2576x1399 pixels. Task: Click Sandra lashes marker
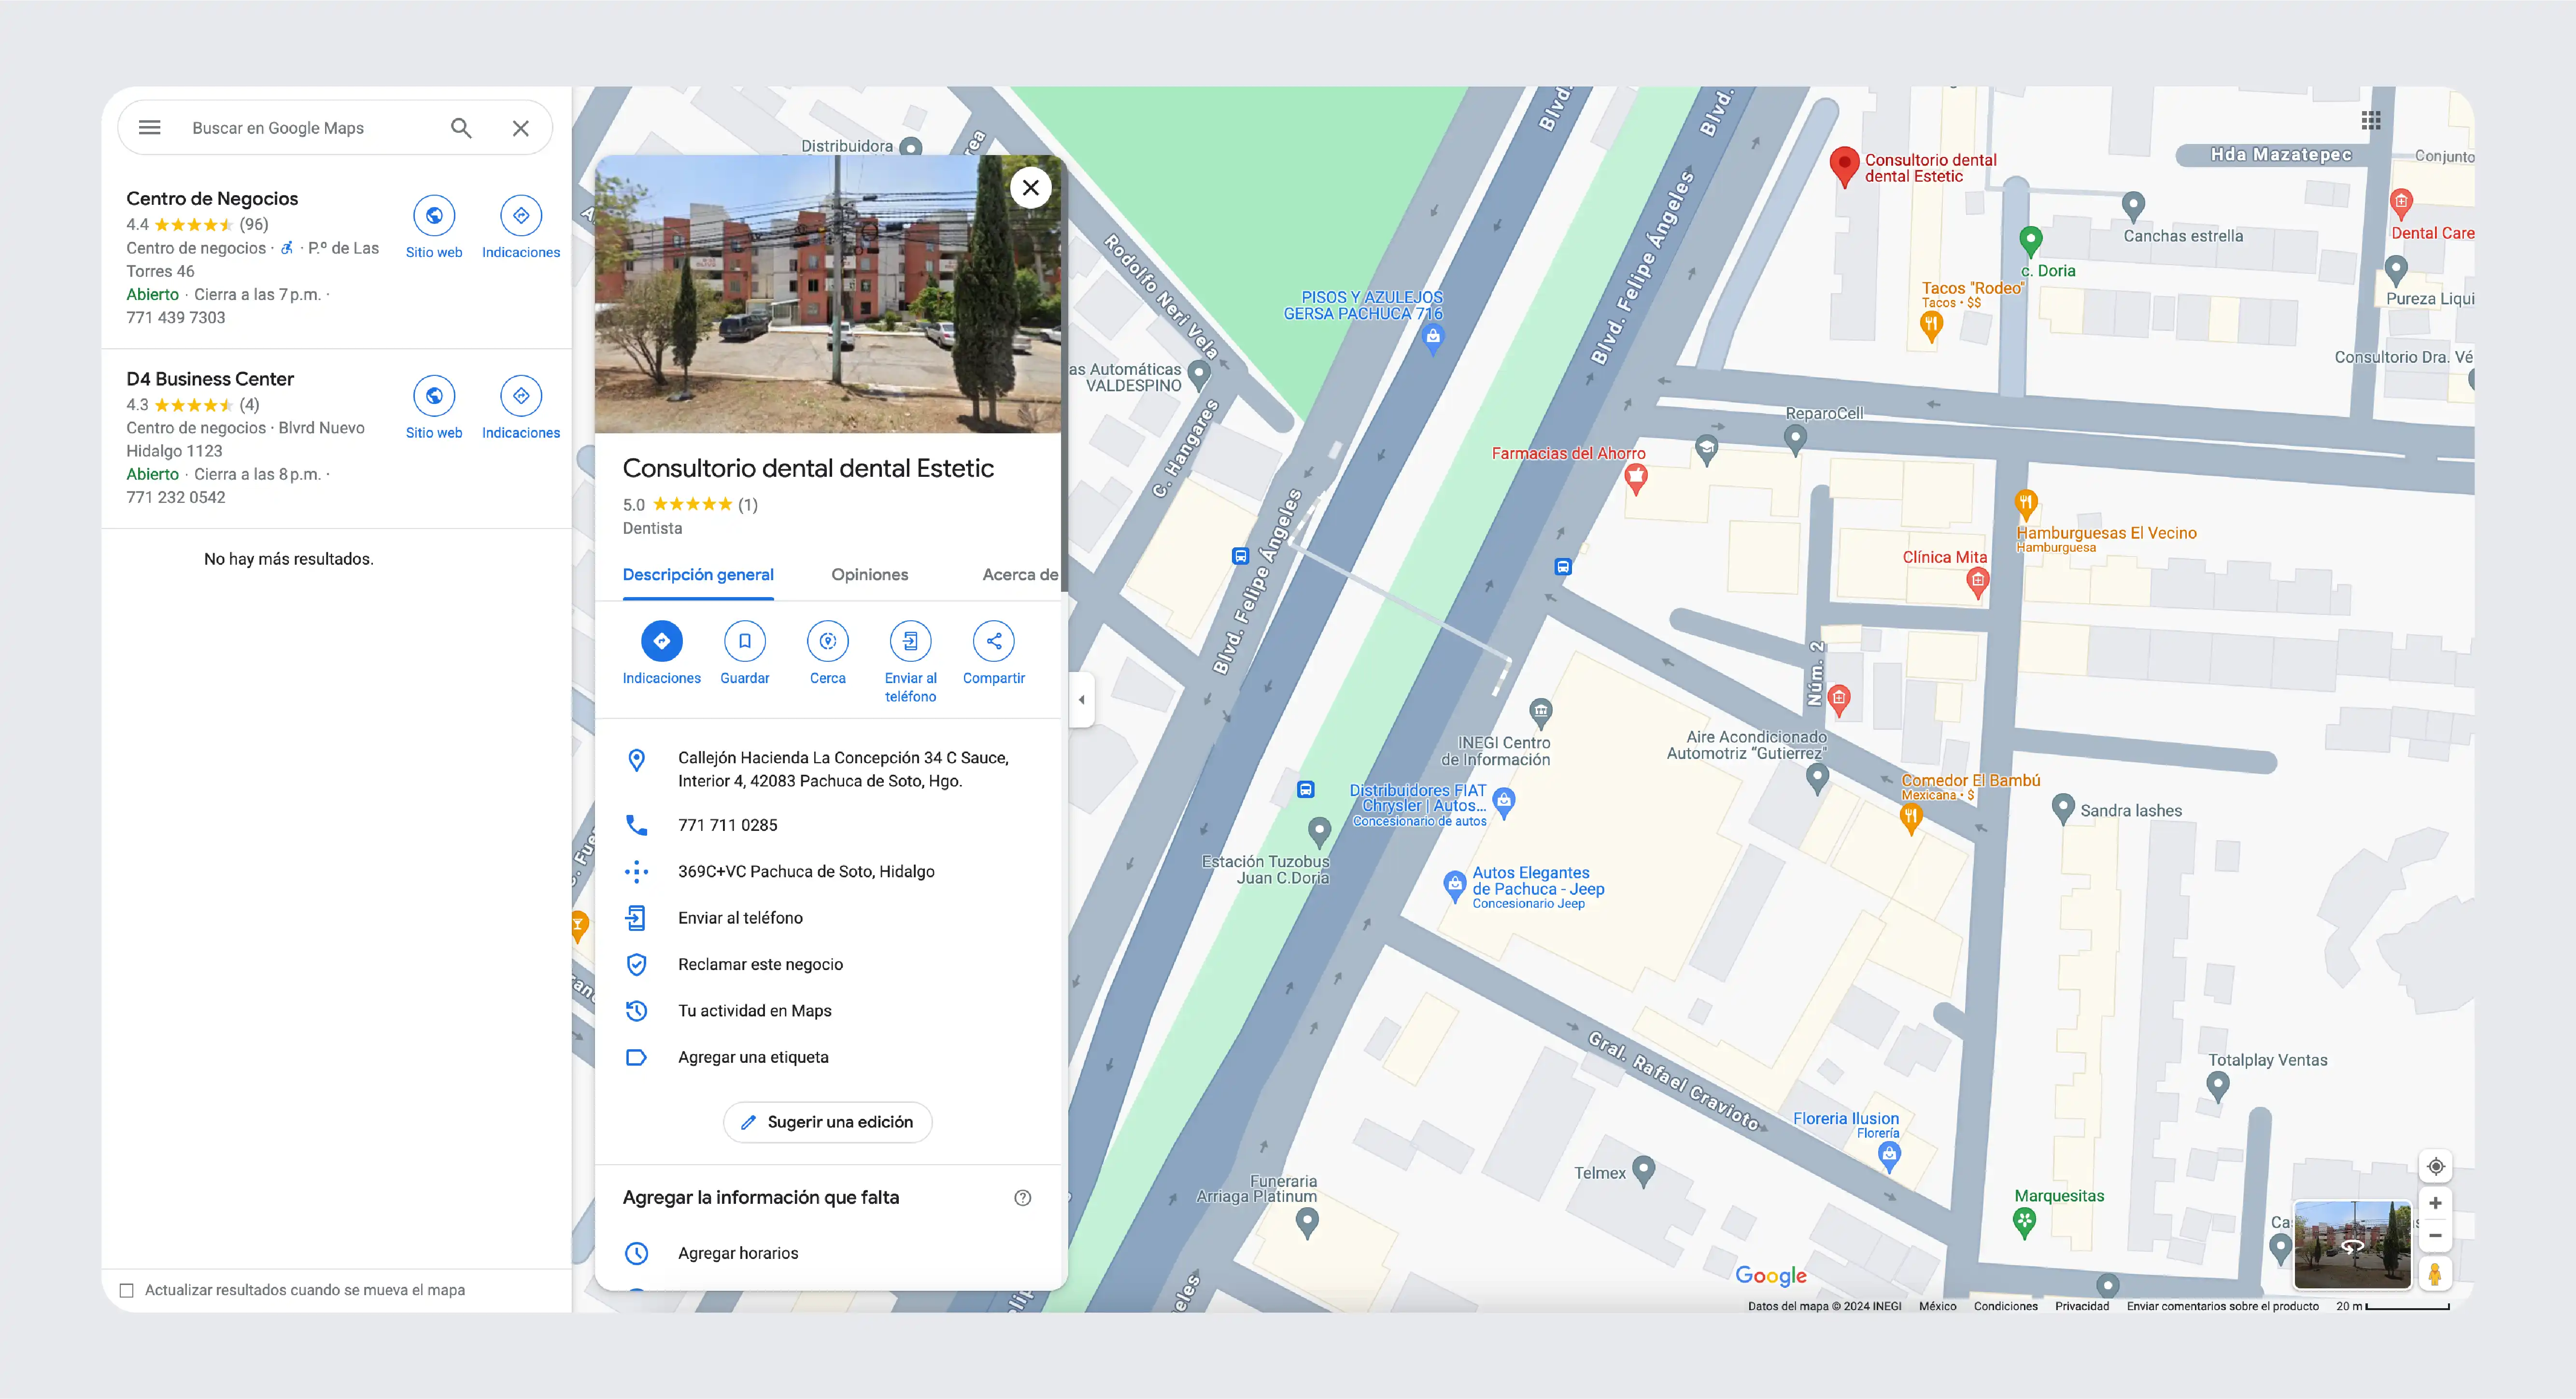2063,809
